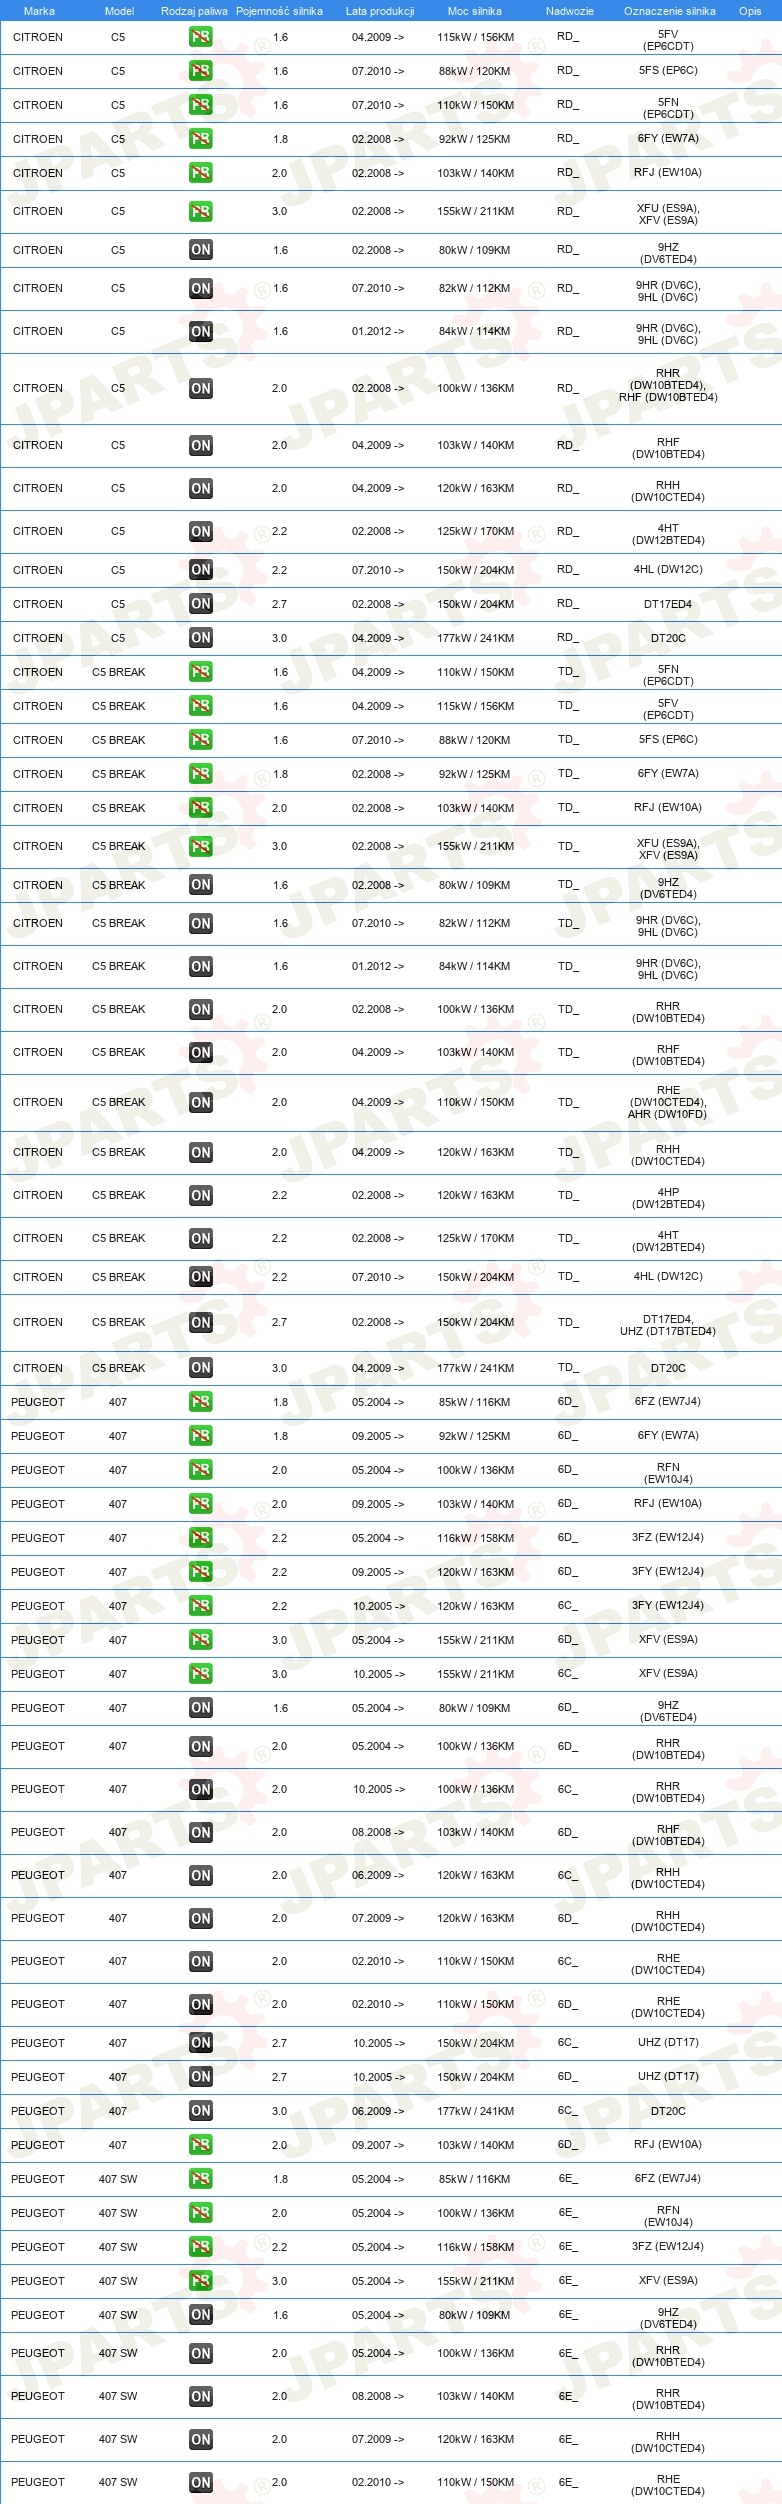Click ON diesel icon in C5 RD_ 80kW/109KM row
782x2504 pixels.
pyautogui.click(x=201, y=250)
